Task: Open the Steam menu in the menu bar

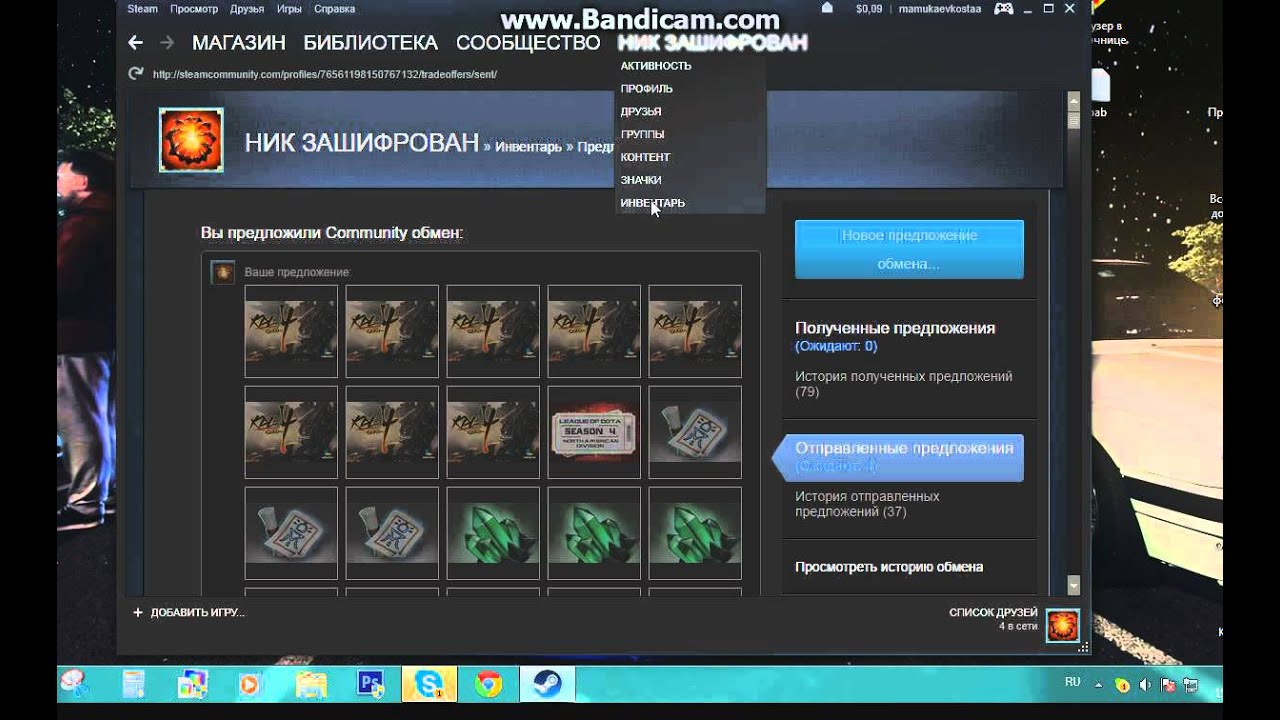Action: (x=142, y=9)
